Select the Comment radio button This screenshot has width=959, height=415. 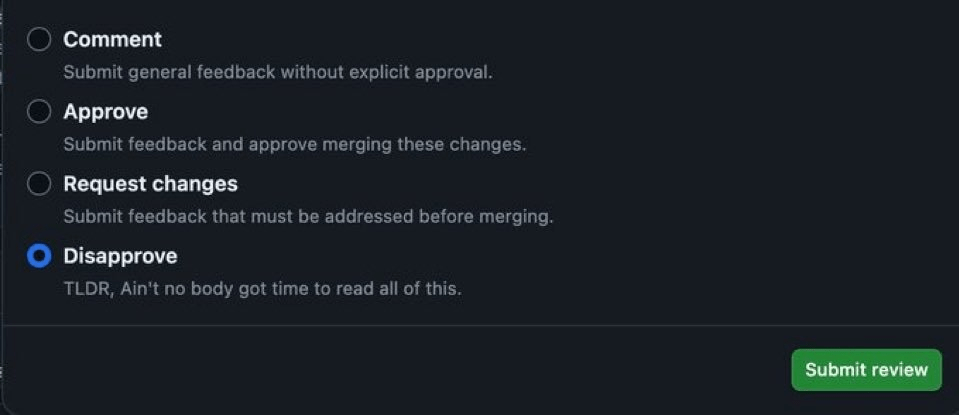(x=39, y=40)
